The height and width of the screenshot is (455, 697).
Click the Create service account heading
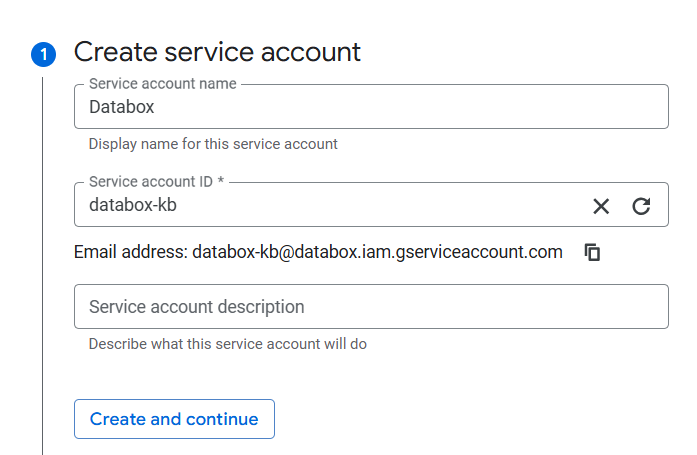tap(217, 52)
